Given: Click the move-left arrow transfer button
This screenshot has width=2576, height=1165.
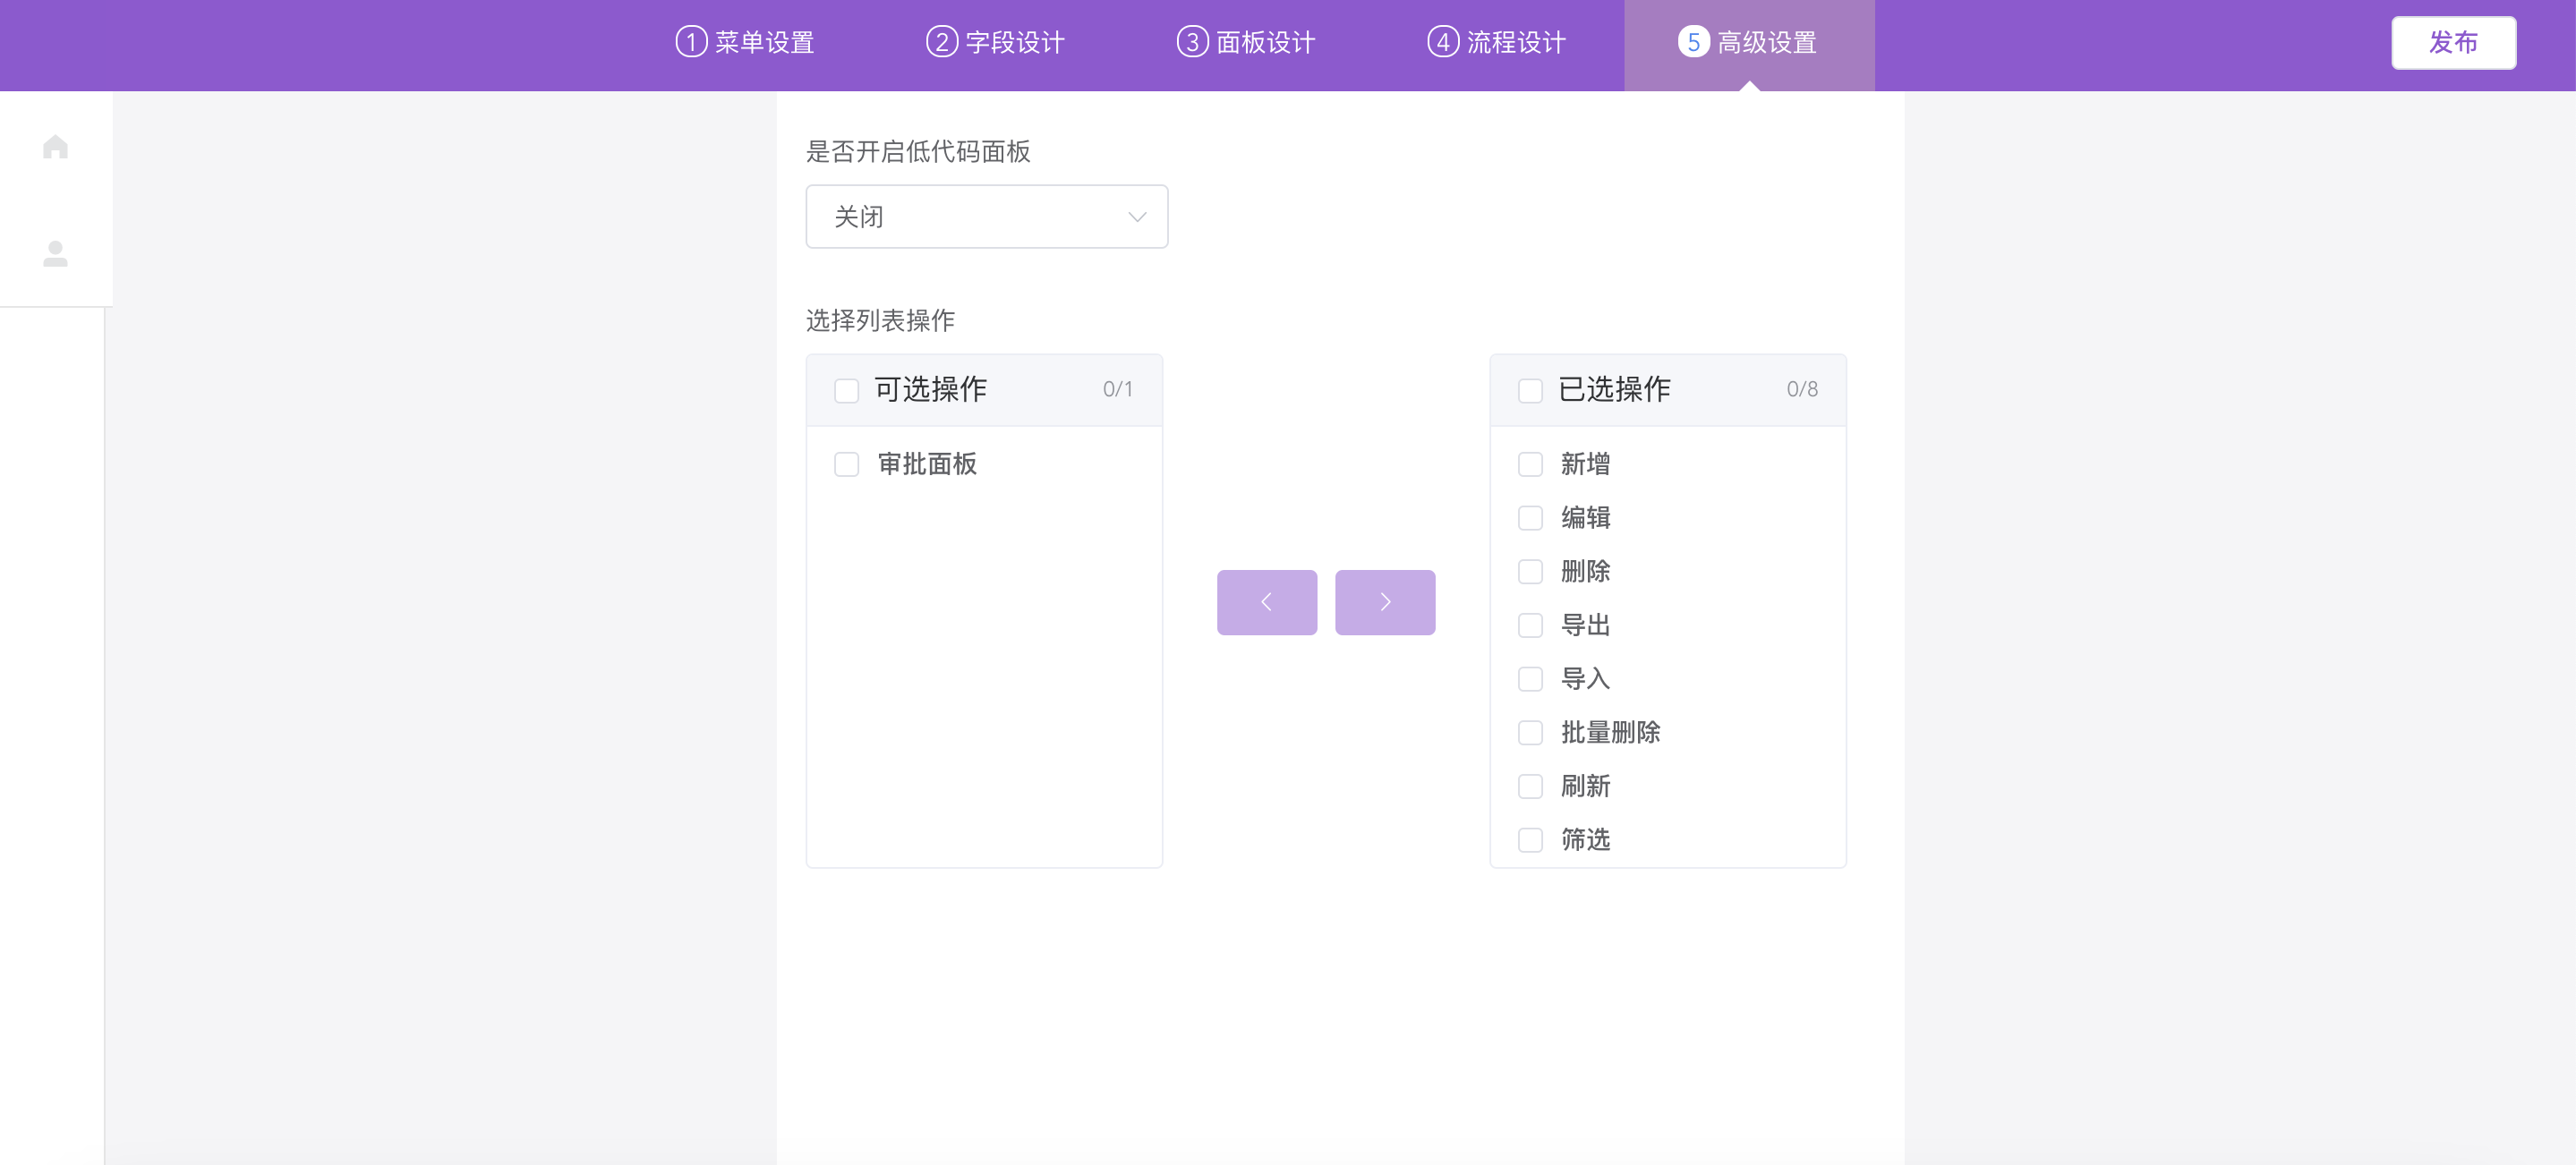Looking at the screenshot, I should [x=1267, y=602].
